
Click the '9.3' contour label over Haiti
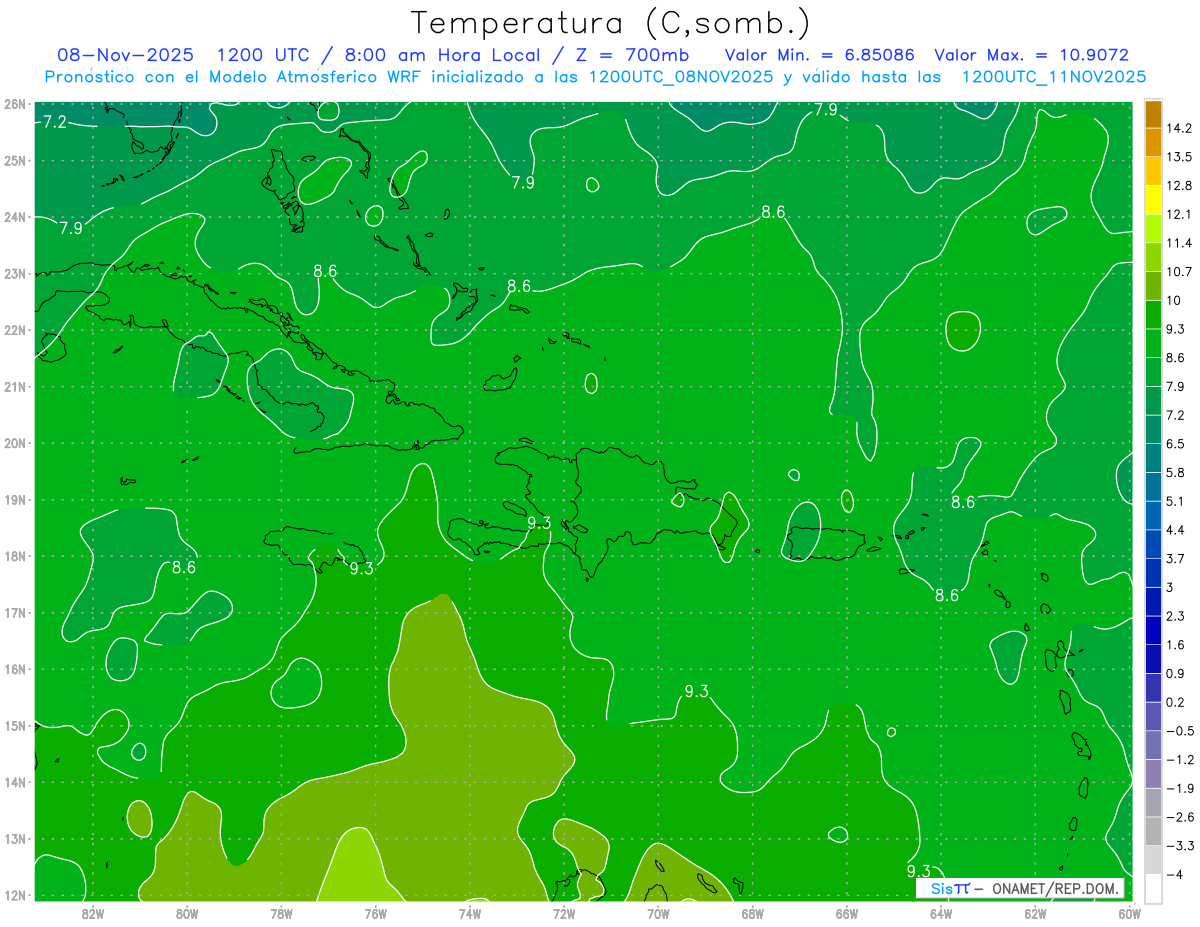(539, 523)
